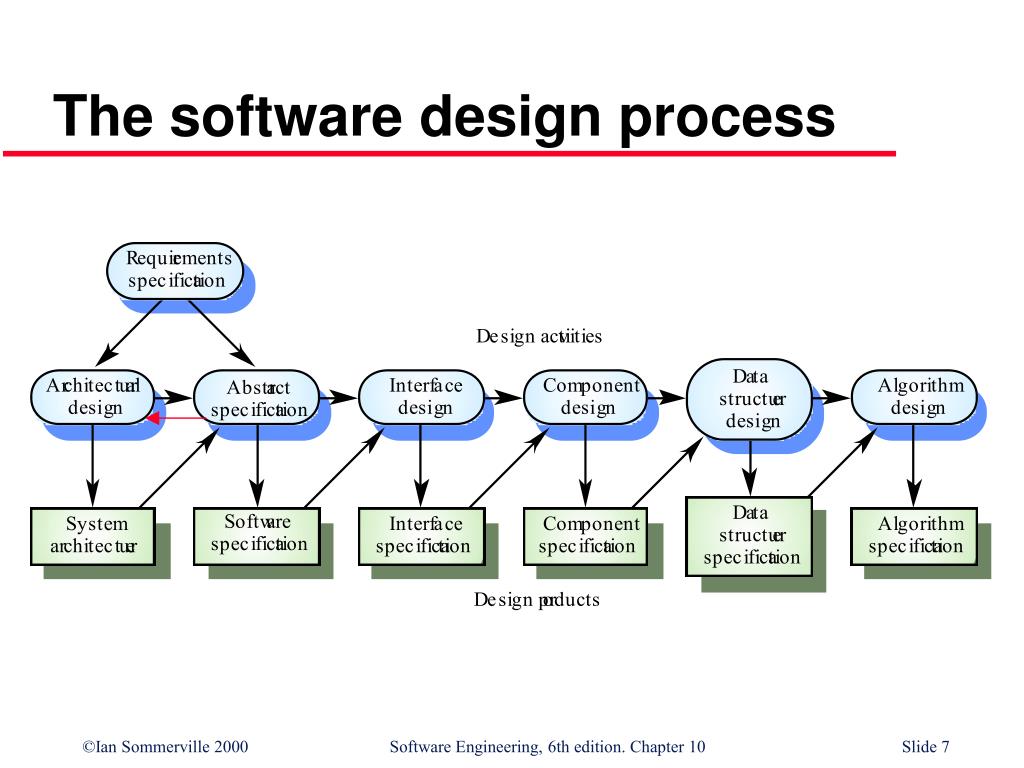Select the Component specification product box
Screen dimensions: 1024x768
tap(586, 536)
